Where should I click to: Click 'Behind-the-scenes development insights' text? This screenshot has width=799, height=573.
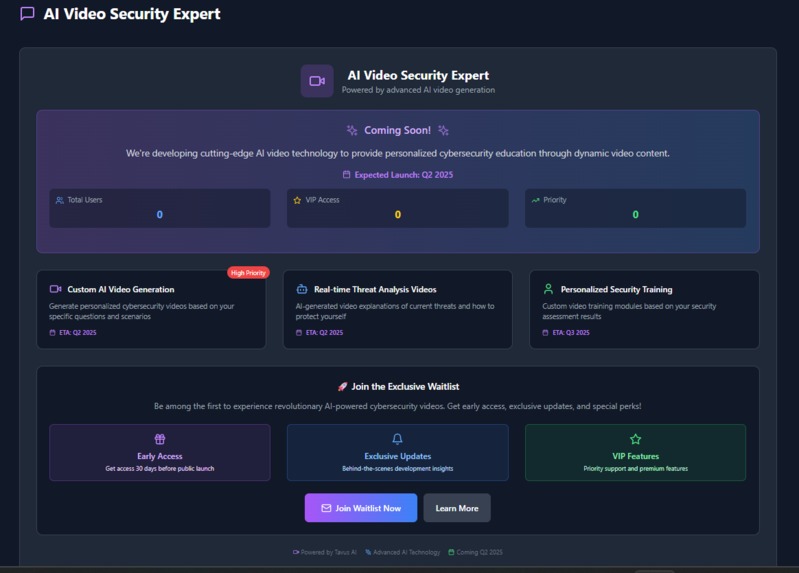pyautogui.click(x=397, y=468)
